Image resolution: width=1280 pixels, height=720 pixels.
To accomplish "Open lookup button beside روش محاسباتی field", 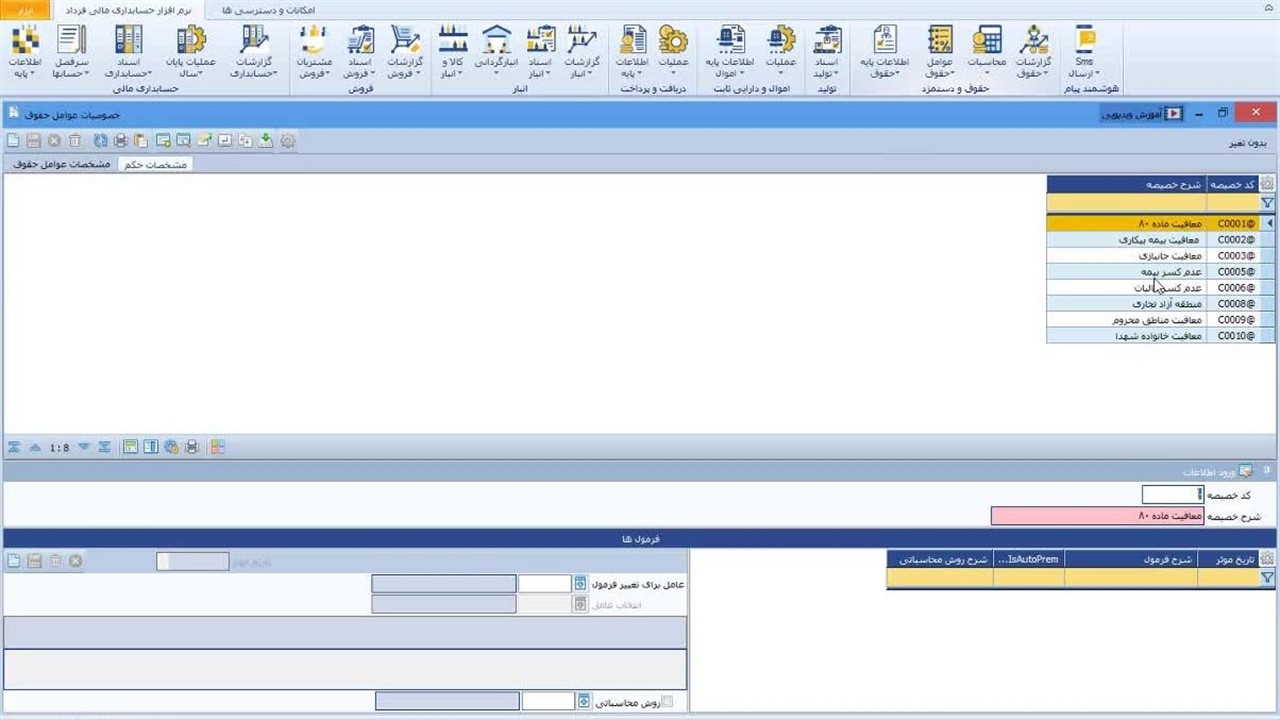I will (584, 702).
